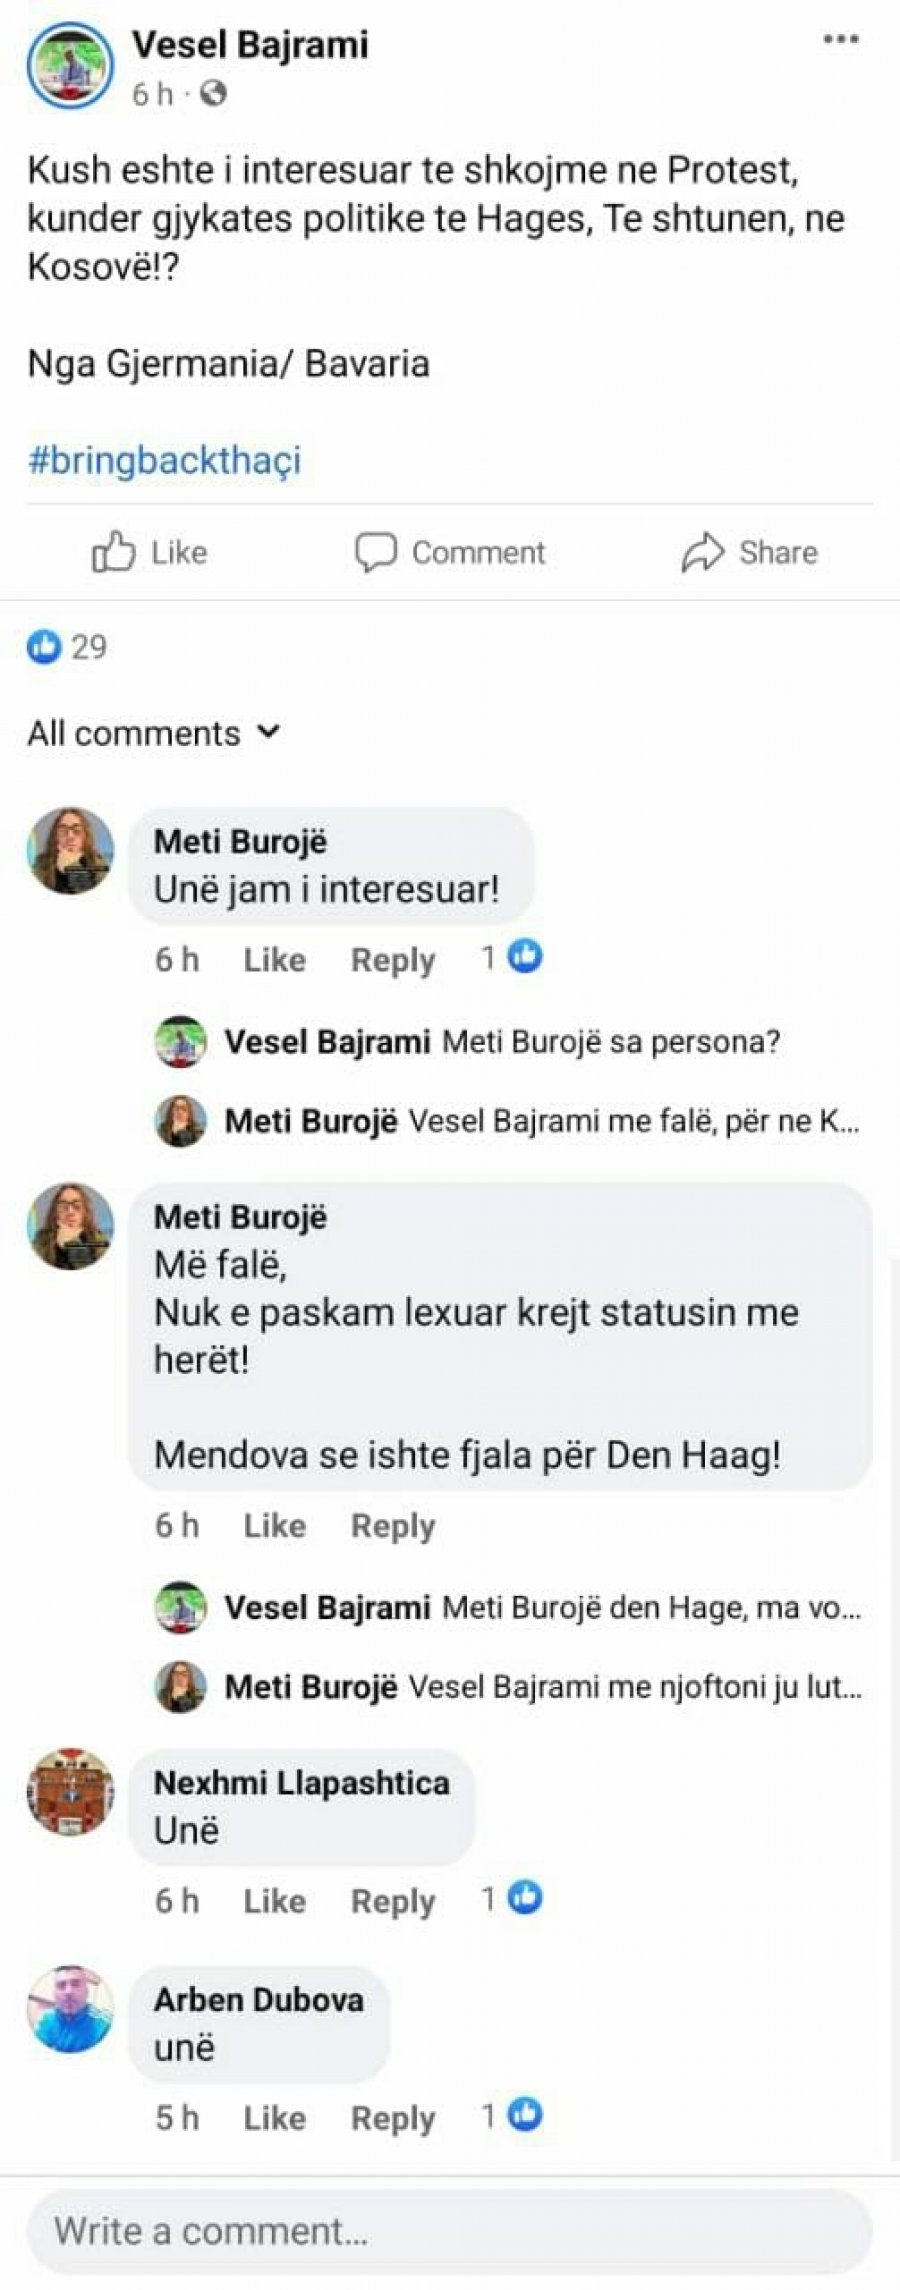Tap the thumbs-up Like icon under the post
Image resolution: width=900 pixels, height=2290 pixels.
pos(113,551)
